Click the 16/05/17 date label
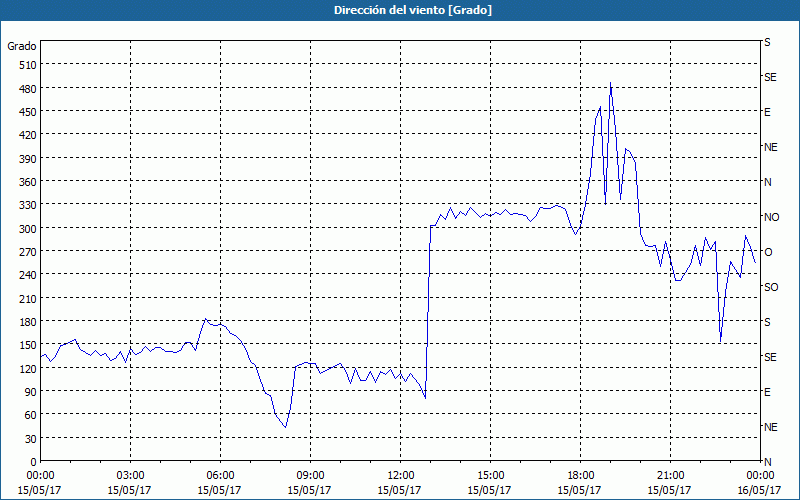Screen dimensions: 800x500 [760, 490]
